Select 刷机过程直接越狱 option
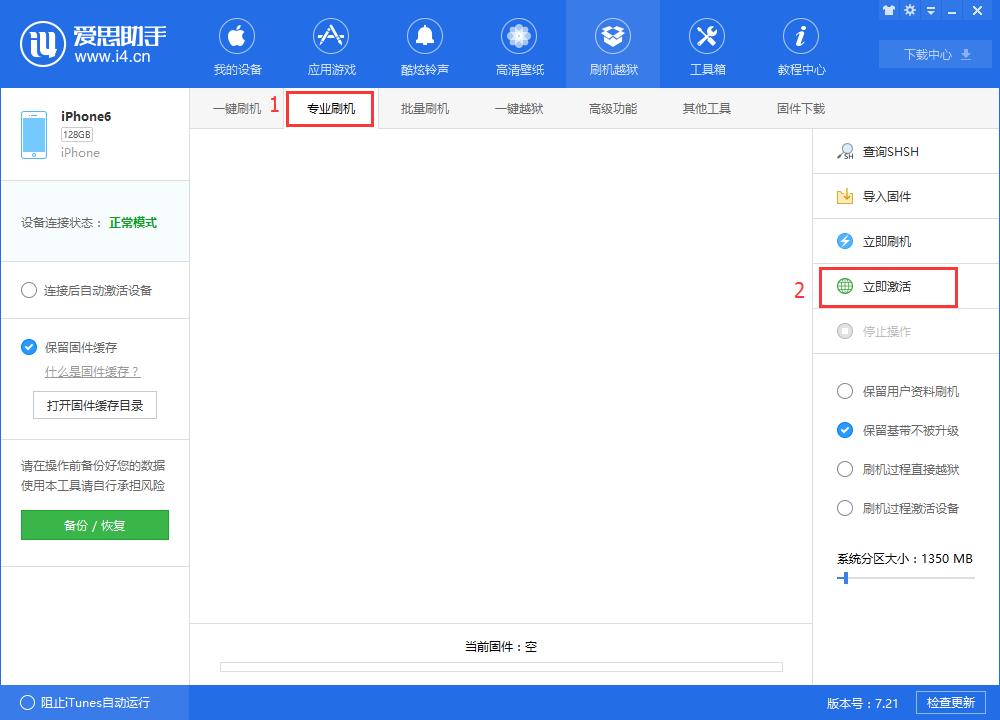The image size is (1000, 720). (x=845, y=469)
